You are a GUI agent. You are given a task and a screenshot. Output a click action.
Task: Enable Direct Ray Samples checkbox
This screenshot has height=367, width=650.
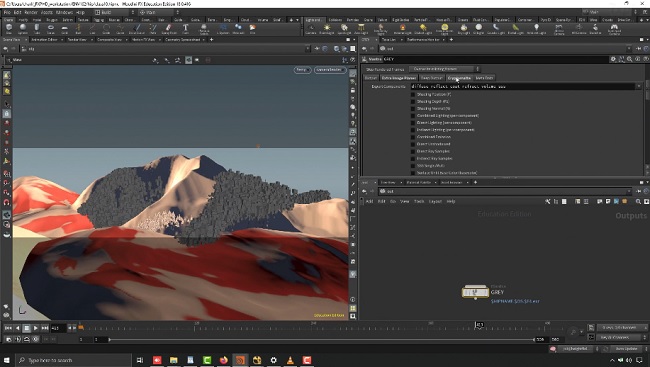(413, 151)
